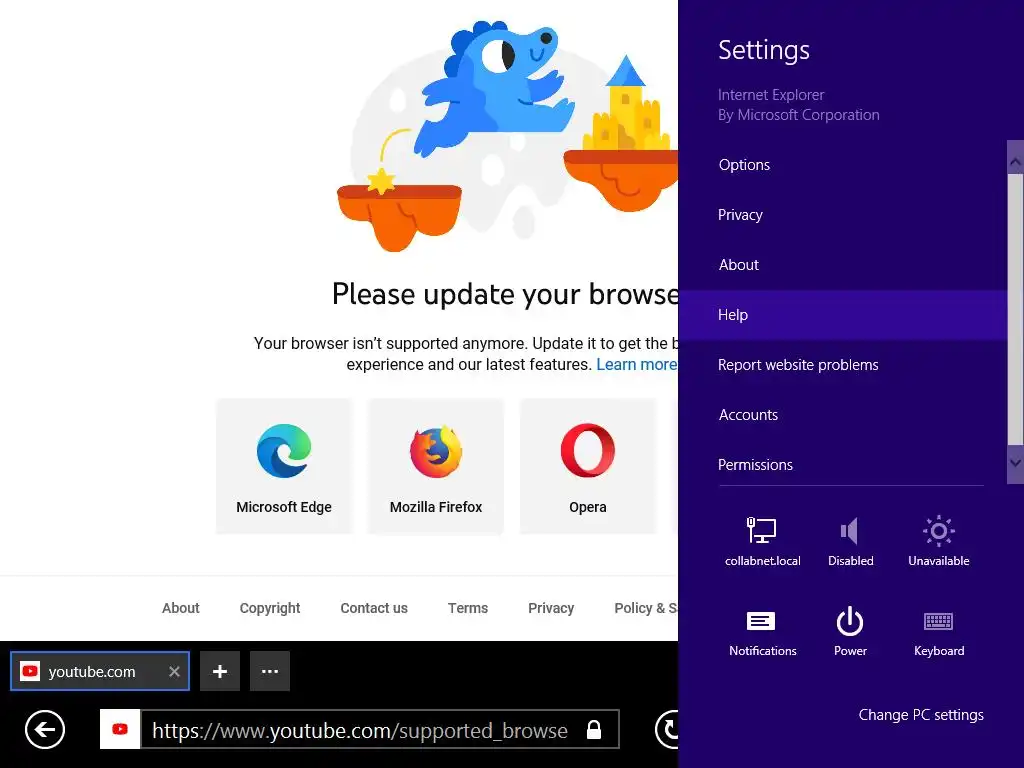Click the Internet Explorer app name text
This screenshot has width=1024, height=768.
tap(771, 95)
